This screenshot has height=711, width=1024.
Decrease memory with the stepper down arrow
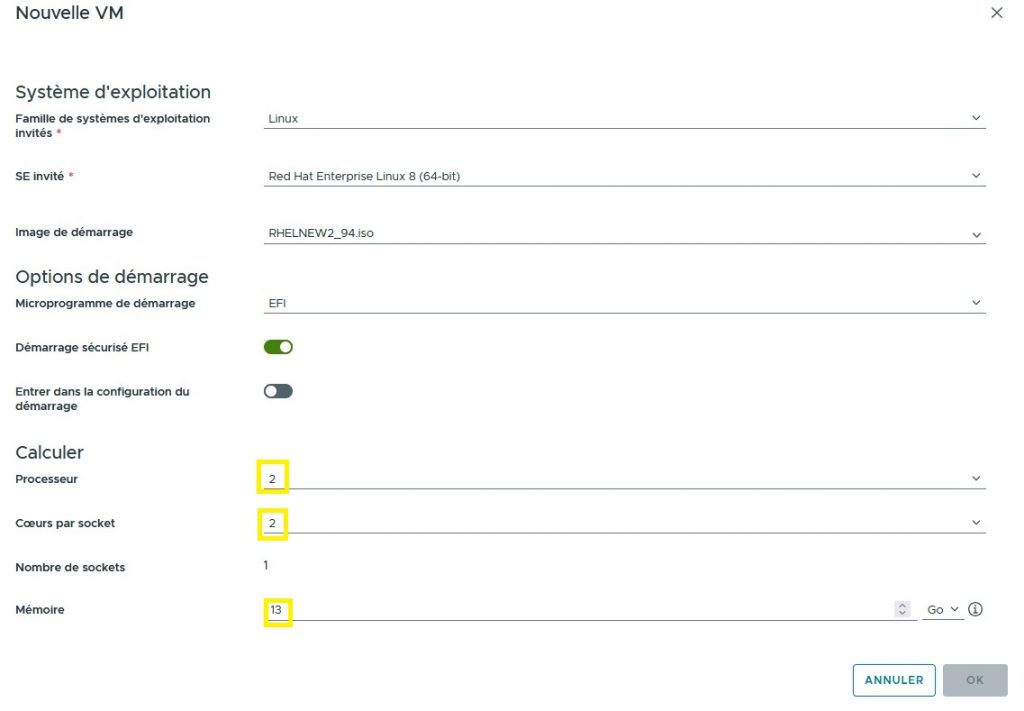(902, 613)
